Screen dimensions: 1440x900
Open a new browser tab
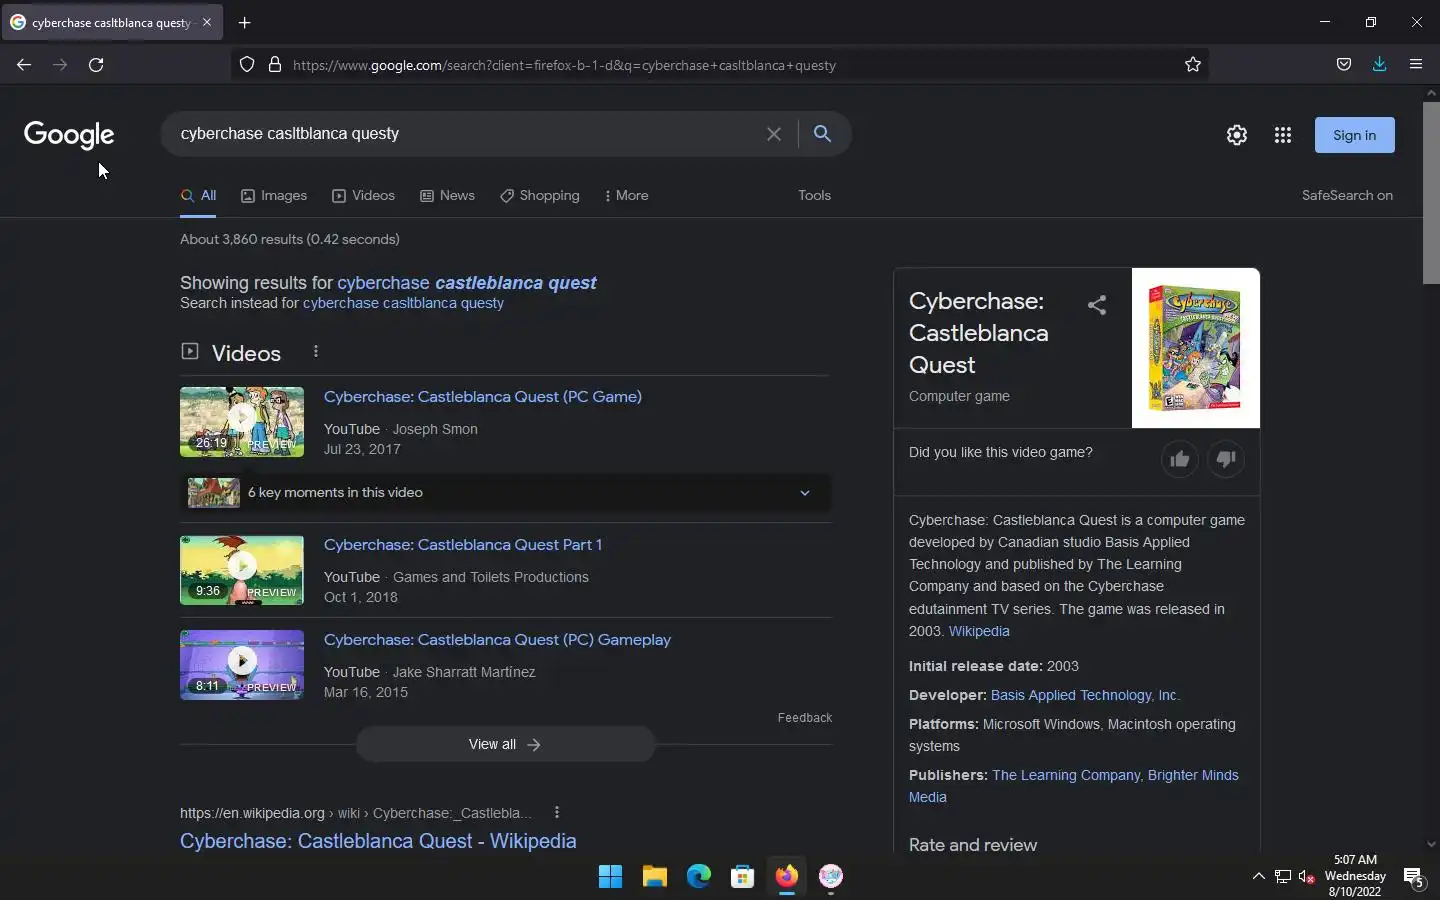coord(245,22)
